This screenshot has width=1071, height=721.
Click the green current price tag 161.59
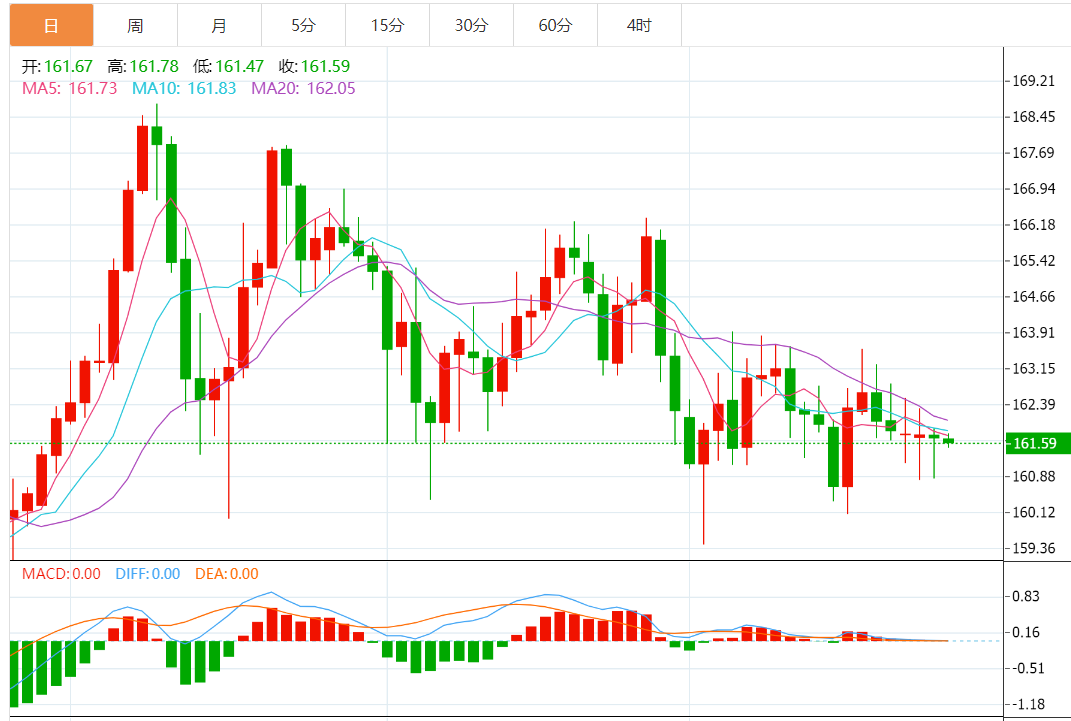click(x=1037, y=443)
